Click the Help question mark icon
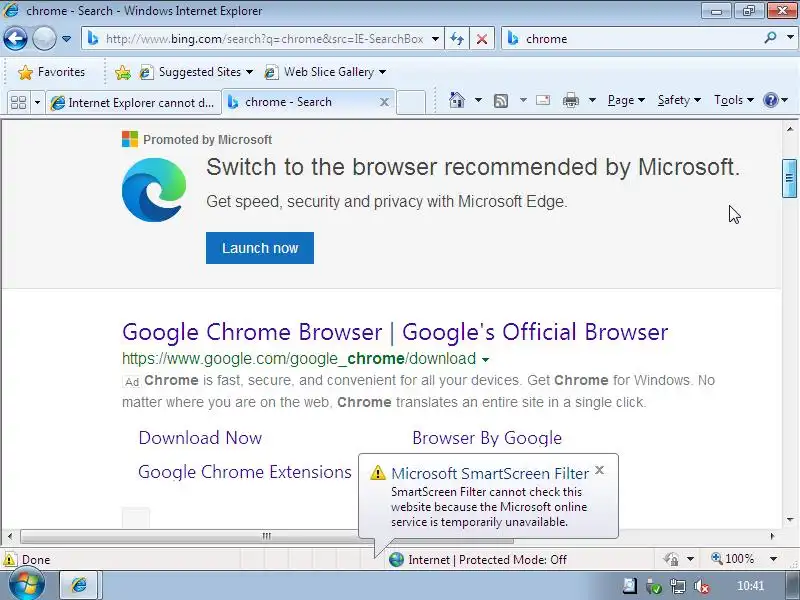 pyautogui.click(x=770, y=100)
